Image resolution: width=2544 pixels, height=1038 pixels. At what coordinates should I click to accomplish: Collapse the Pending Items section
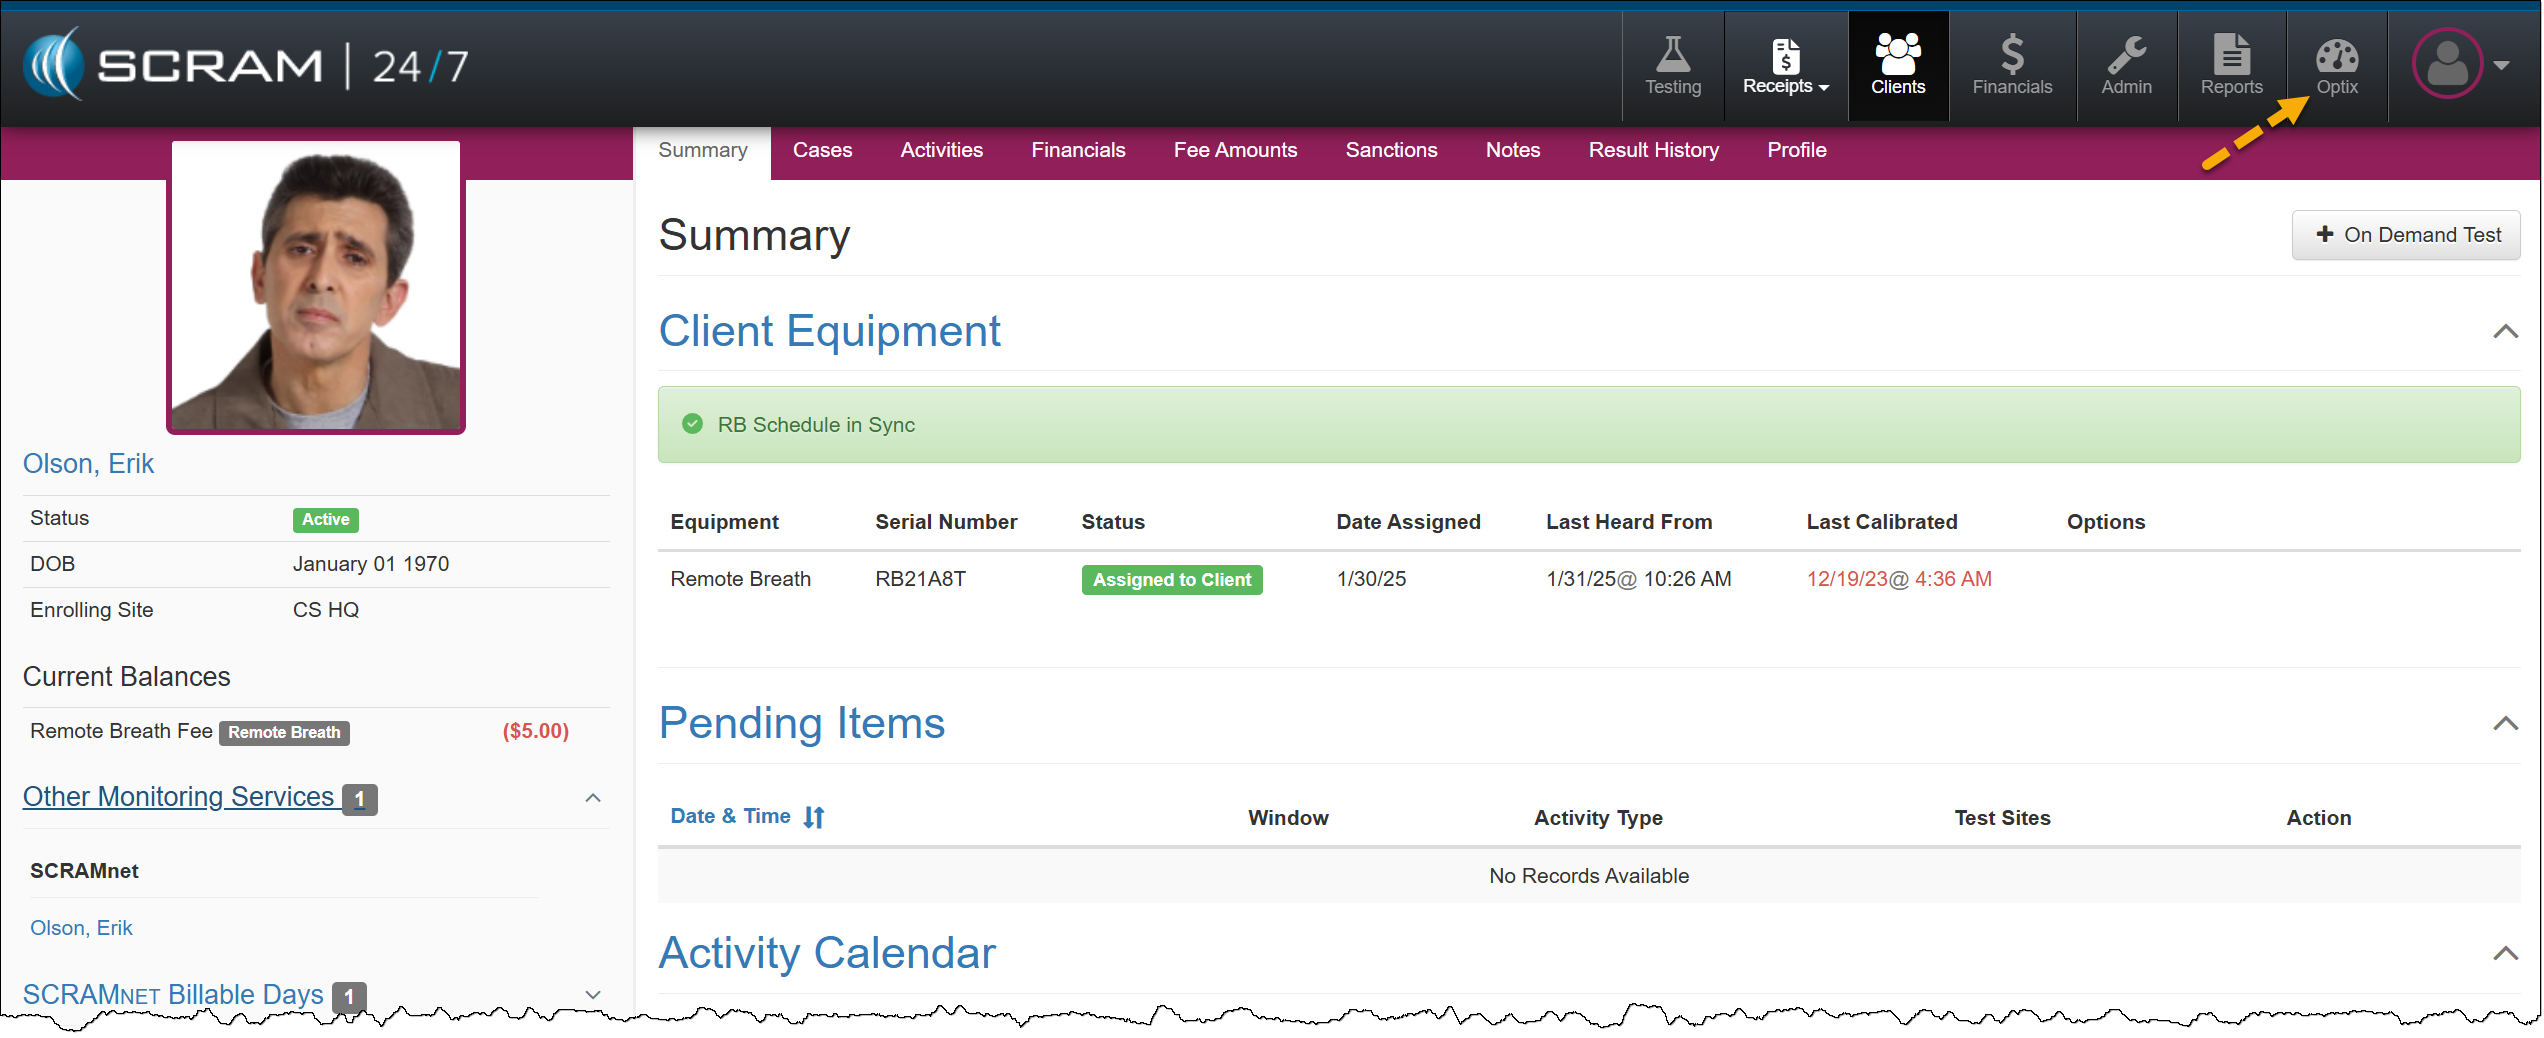(x=2504, y=724)
